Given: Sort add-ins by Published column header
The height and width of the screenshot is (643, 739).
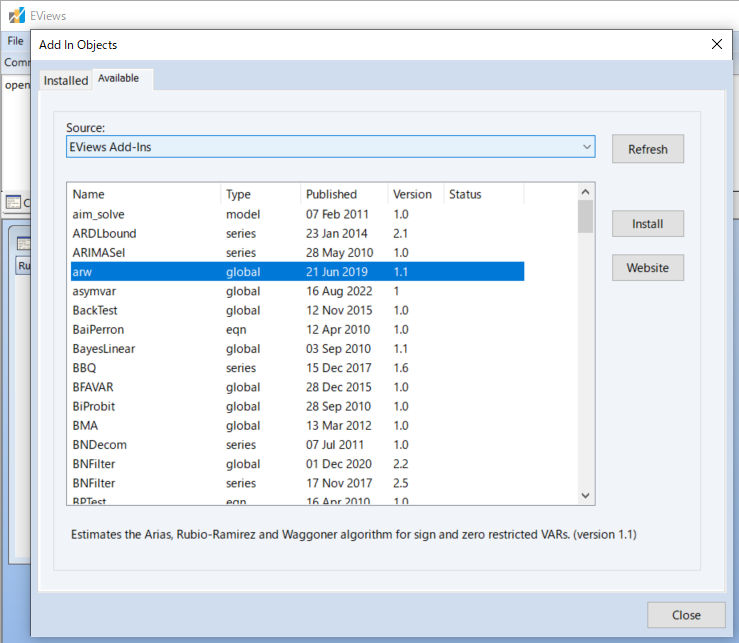Looking at the screenshot, I should (343, 194).
